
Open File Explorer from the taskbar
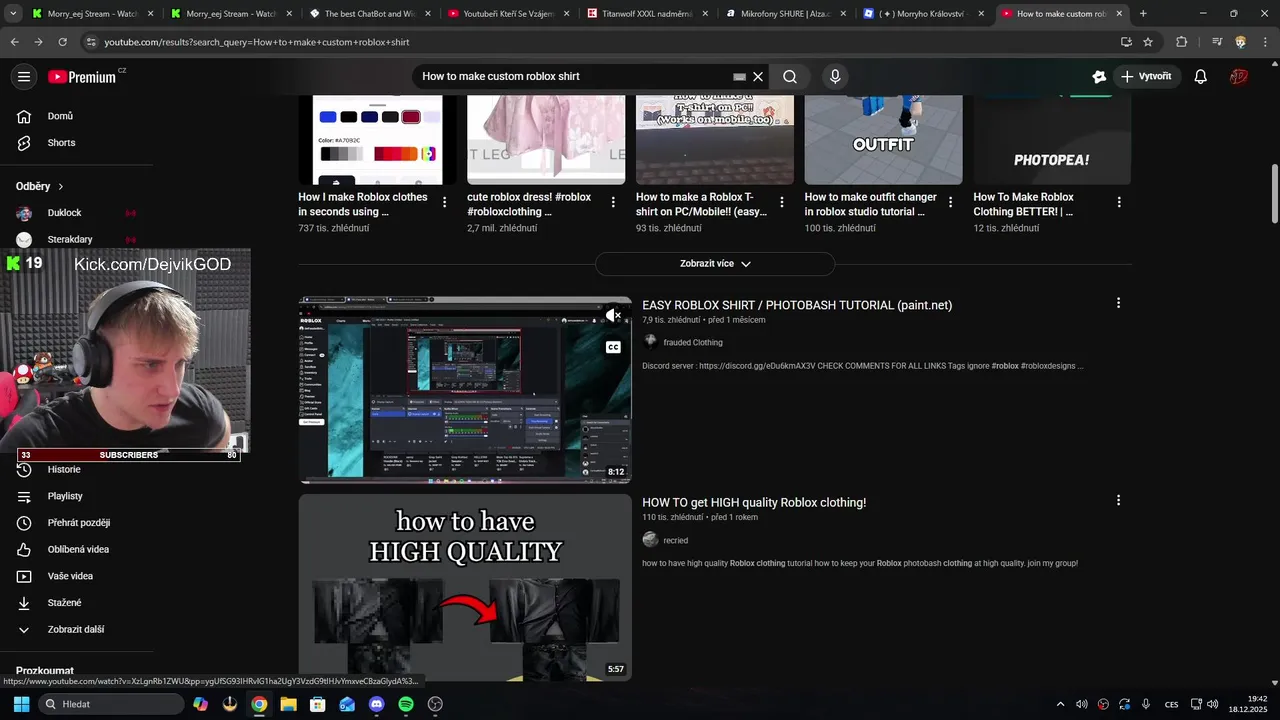[x=288, y=704]
